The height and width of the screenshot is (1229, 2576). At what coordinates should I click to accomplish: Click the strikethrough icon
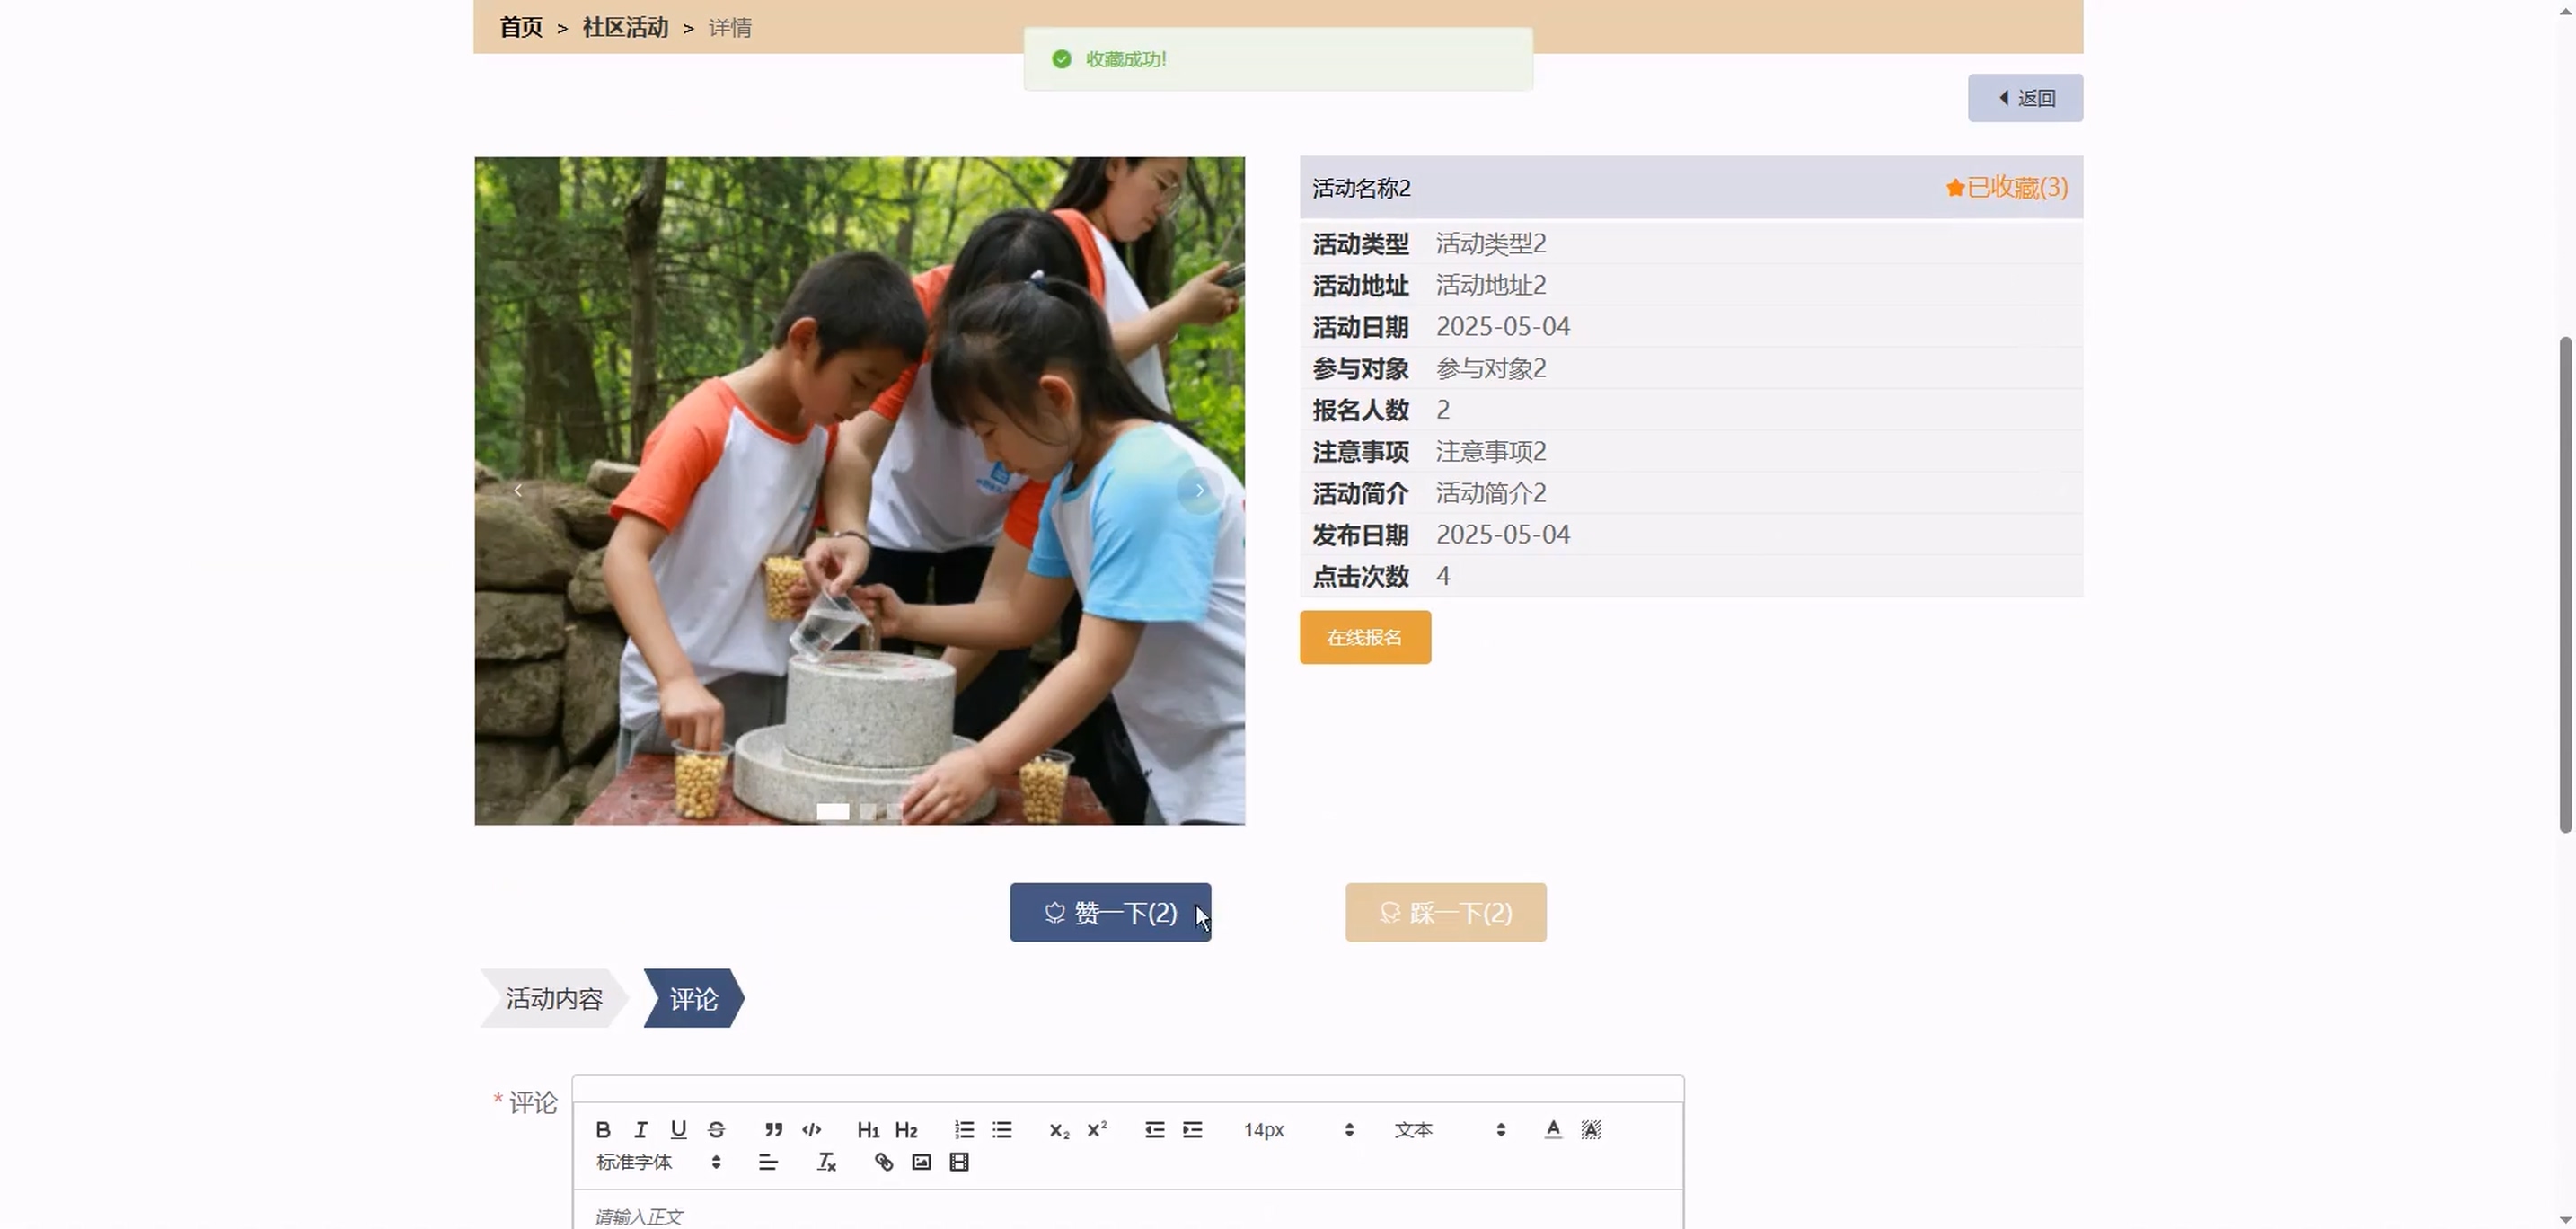pos(716,1129)
